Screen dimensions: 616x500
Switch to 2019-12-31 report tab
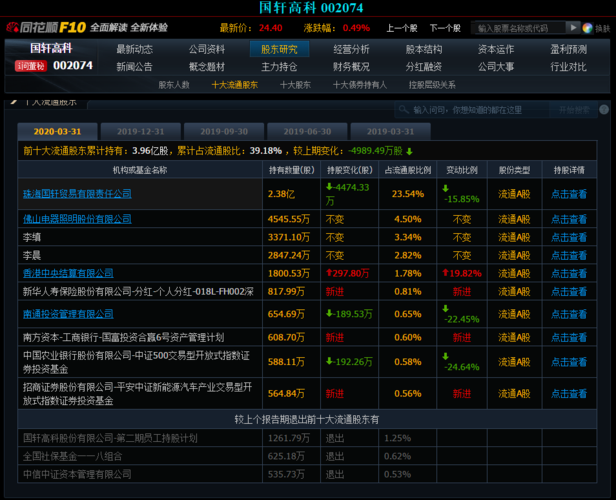tap(141, 132)
